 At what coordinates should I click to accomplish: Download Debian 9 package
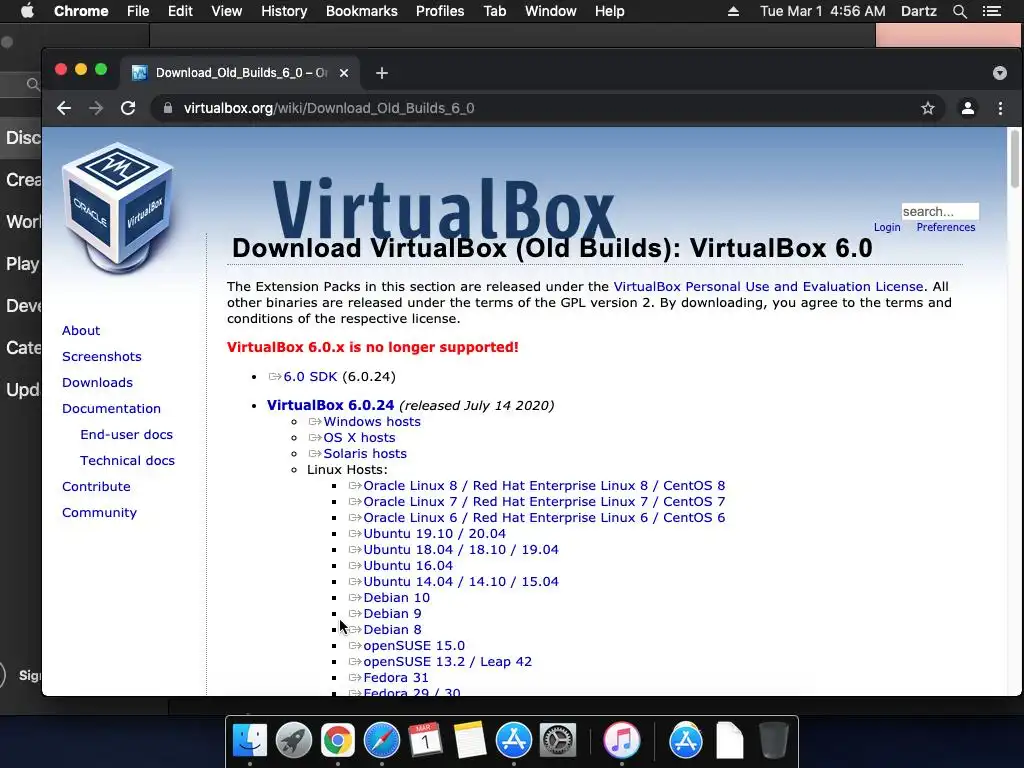(x=392, y=614)
